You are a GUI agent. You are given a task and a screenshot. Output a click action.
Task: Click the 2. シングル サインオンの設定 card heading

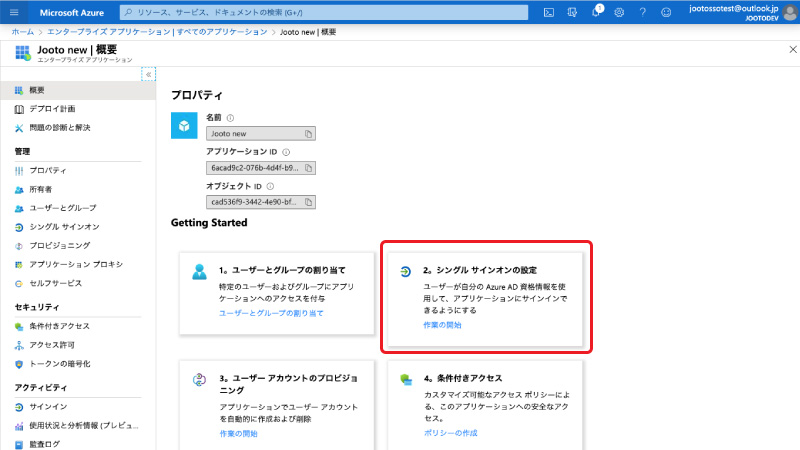click(x=480, y=270)
